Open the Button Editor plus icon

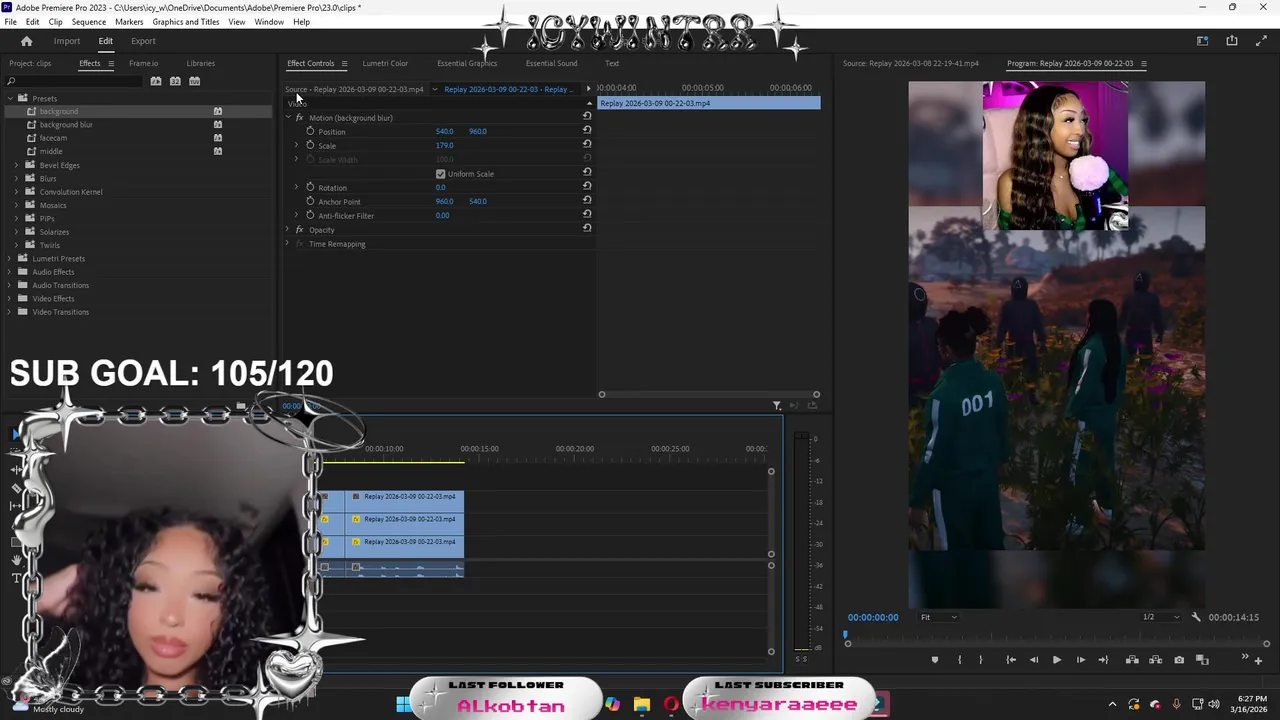pos(1258,660)
